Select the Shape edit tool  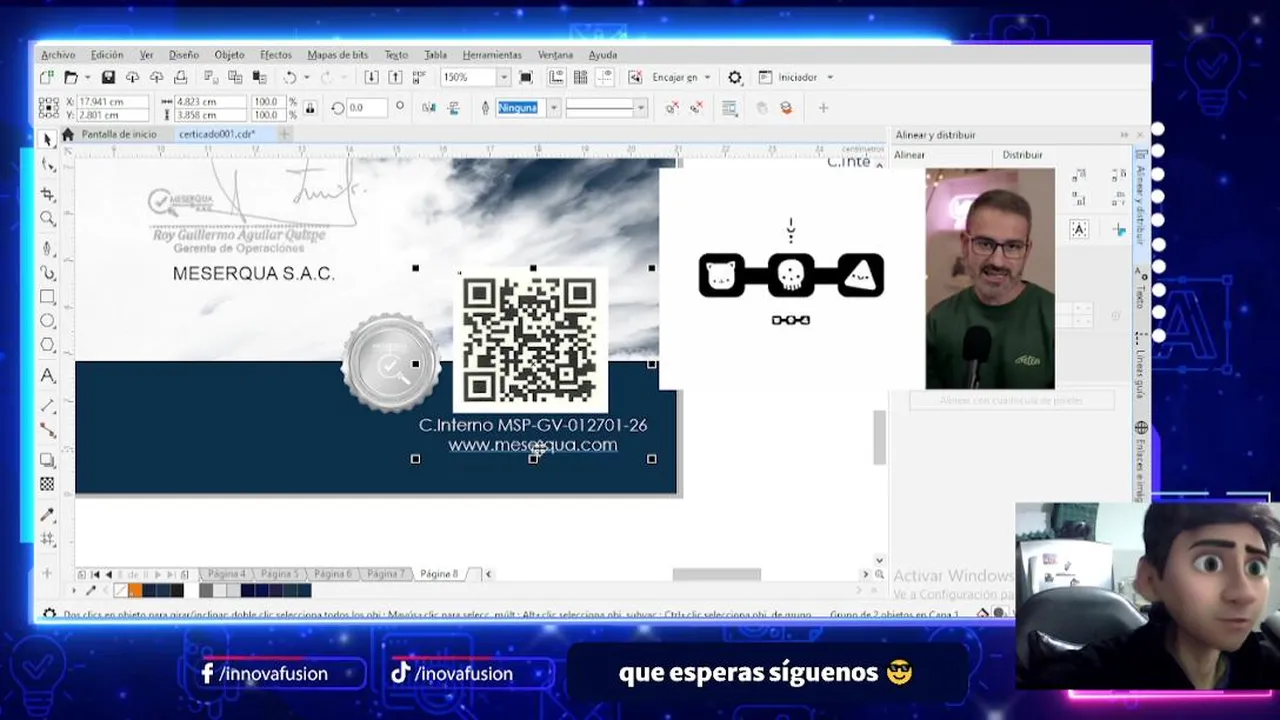point(47,165)
